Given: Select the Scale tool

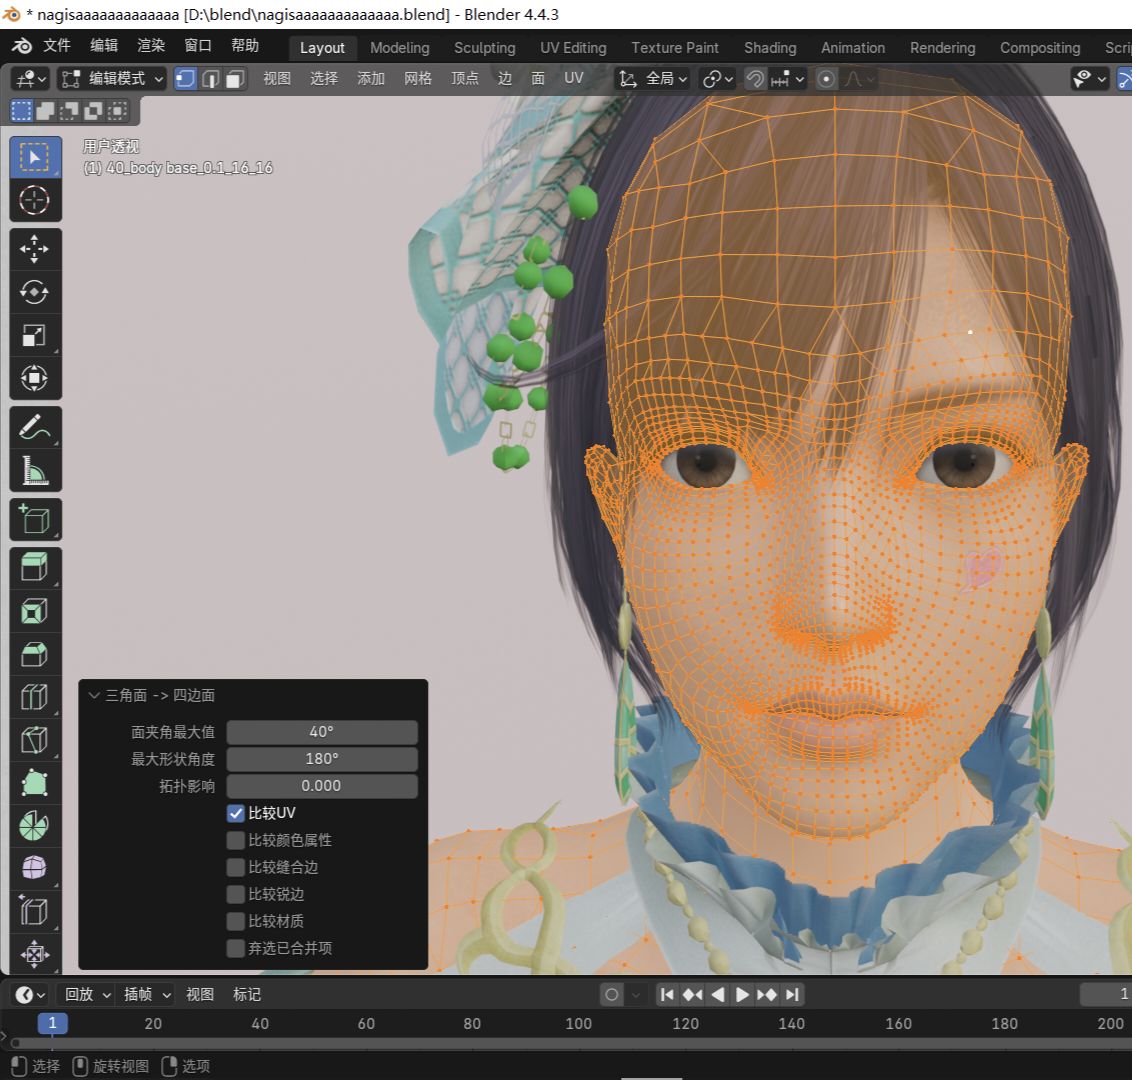Looking at the screenshot, I should pos(35,335).
